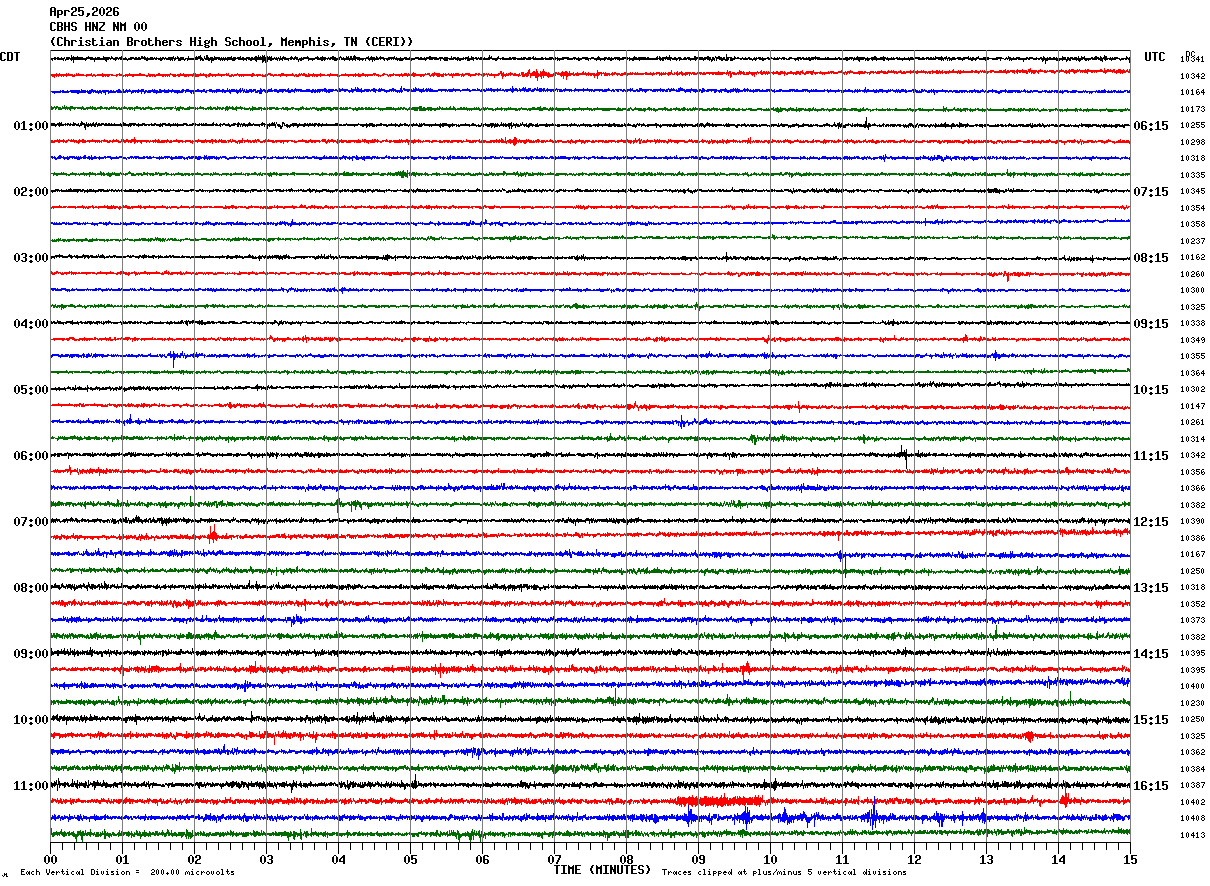This screenshot has height=886, width=1210.
Task: Click the Christian Brothers High School station name
Action: (x=231, y=42)
